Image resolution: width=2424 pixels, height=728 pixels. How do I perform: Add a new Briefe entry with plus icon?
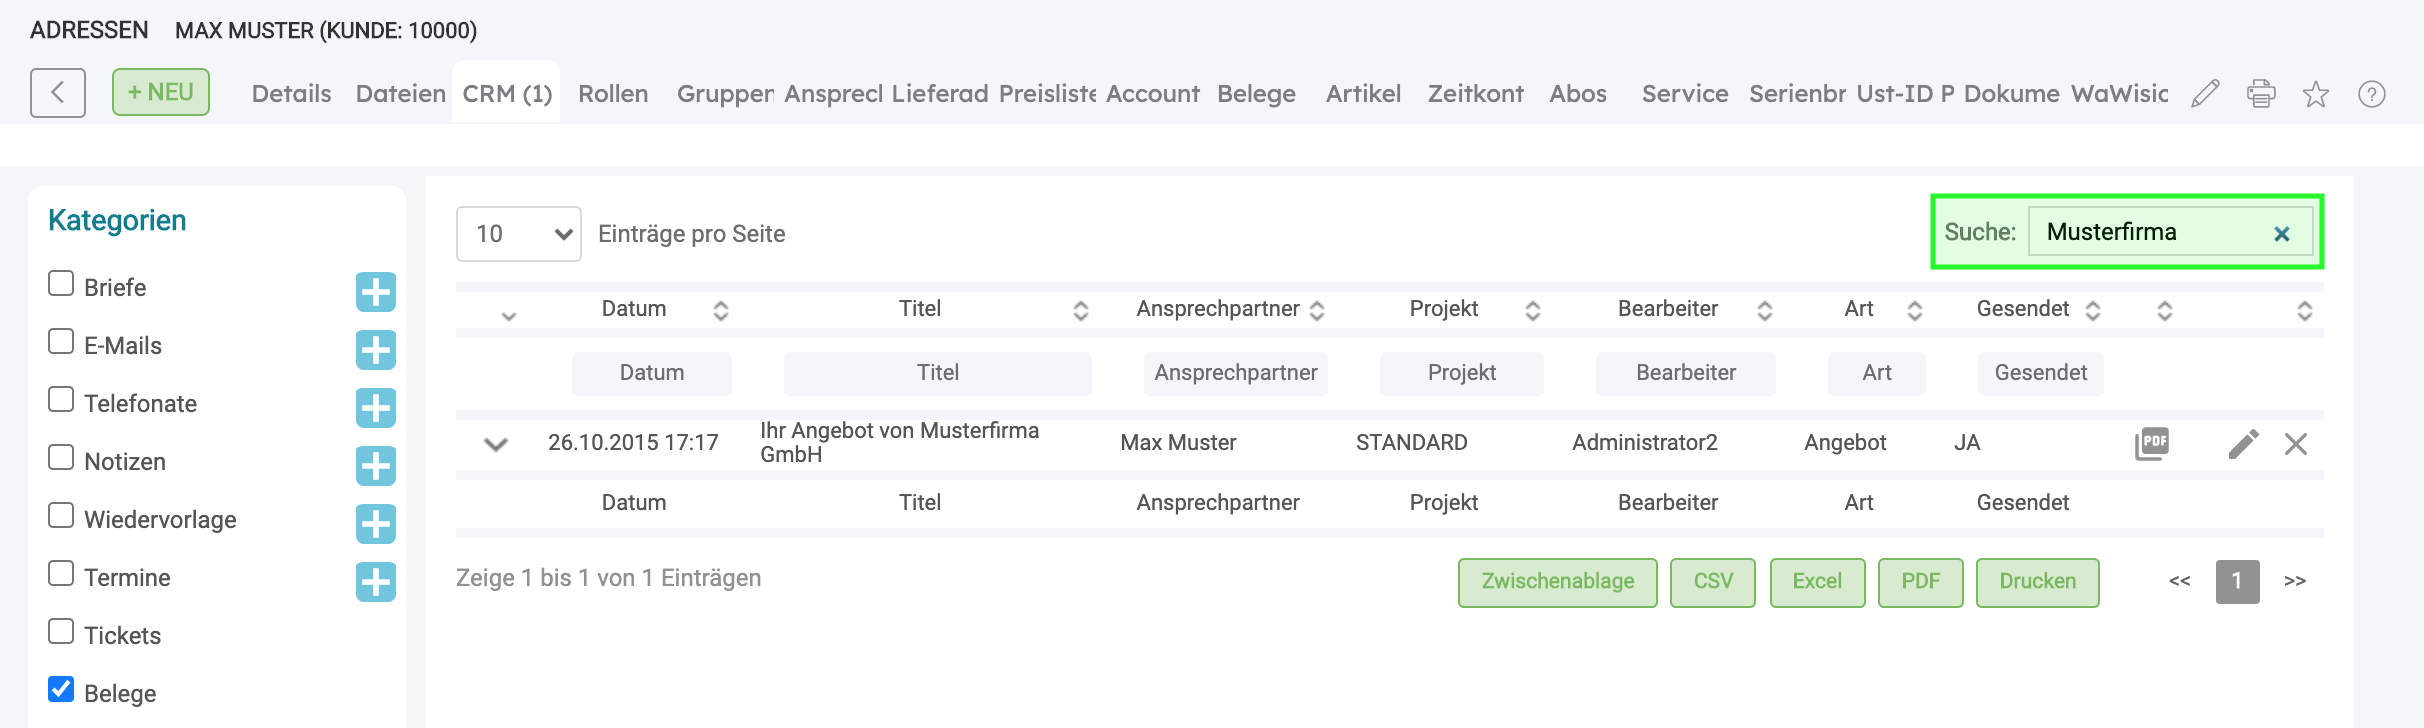pyautogui.click(x=376, y=292)
